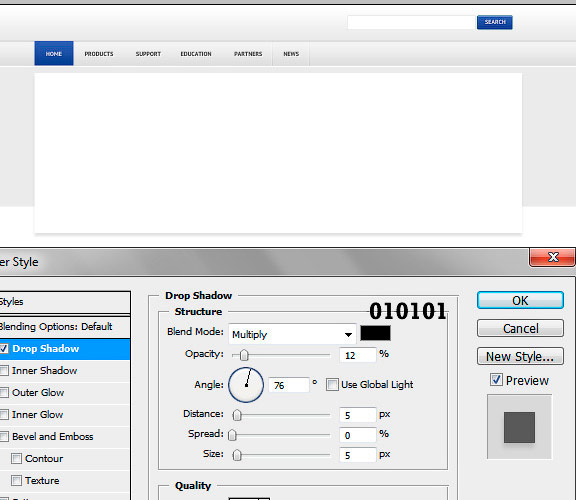
Task: Open the Blend Mode Multiply dropdown
Action: [x=292, y=334]
